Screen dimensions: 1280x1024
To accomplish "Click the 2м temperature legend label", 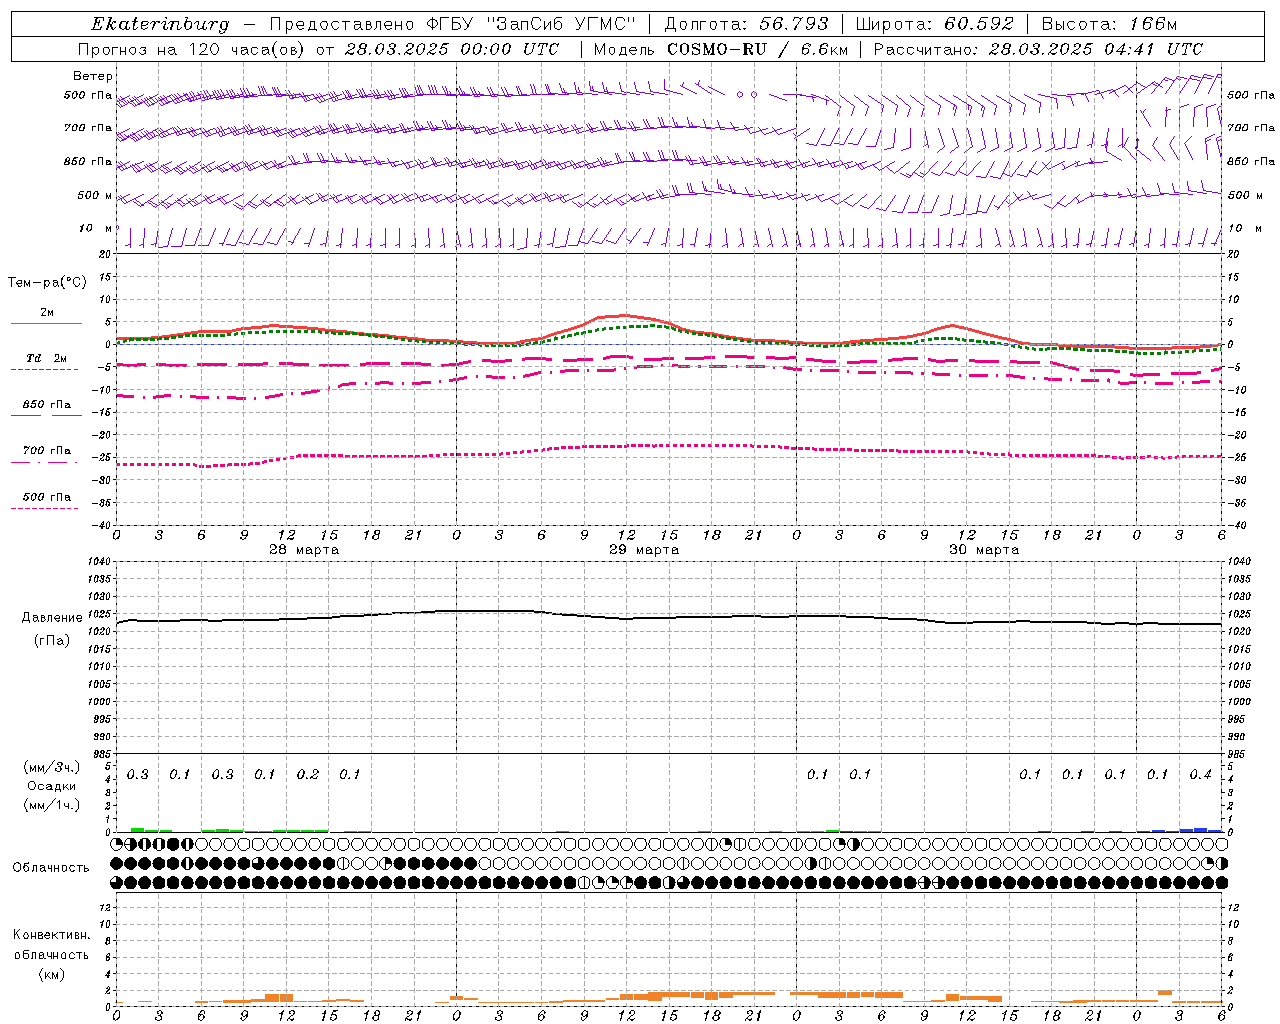I will [x=47, y=313].
